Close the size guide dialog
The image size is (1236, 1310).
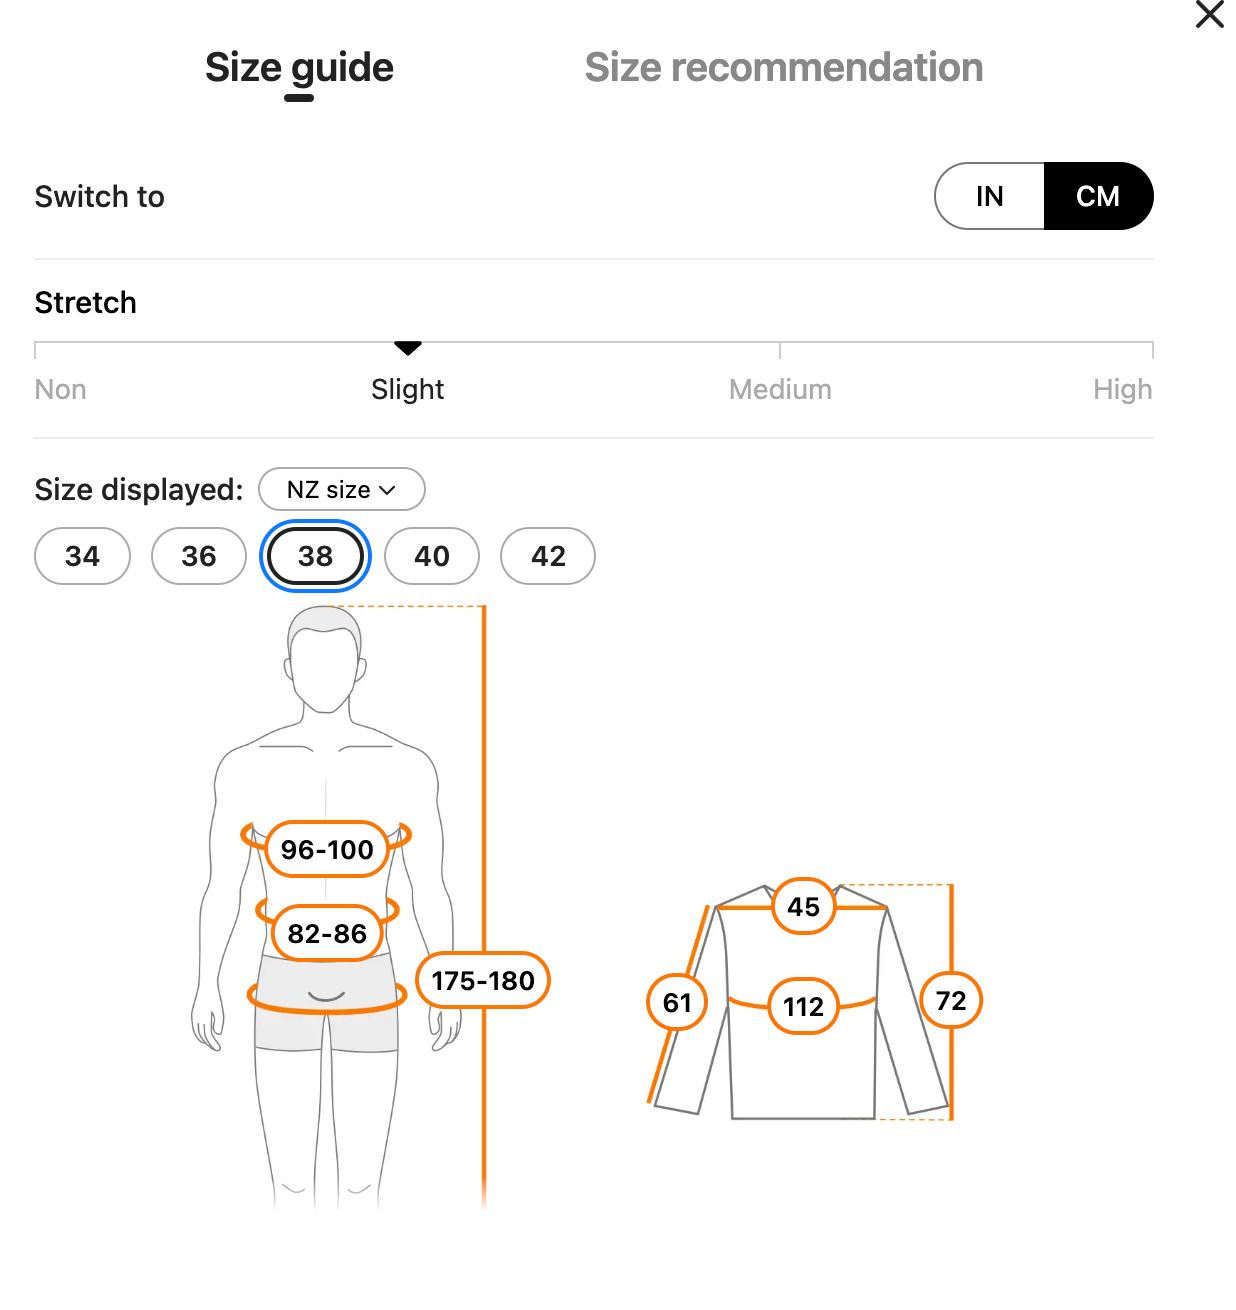1209,15
